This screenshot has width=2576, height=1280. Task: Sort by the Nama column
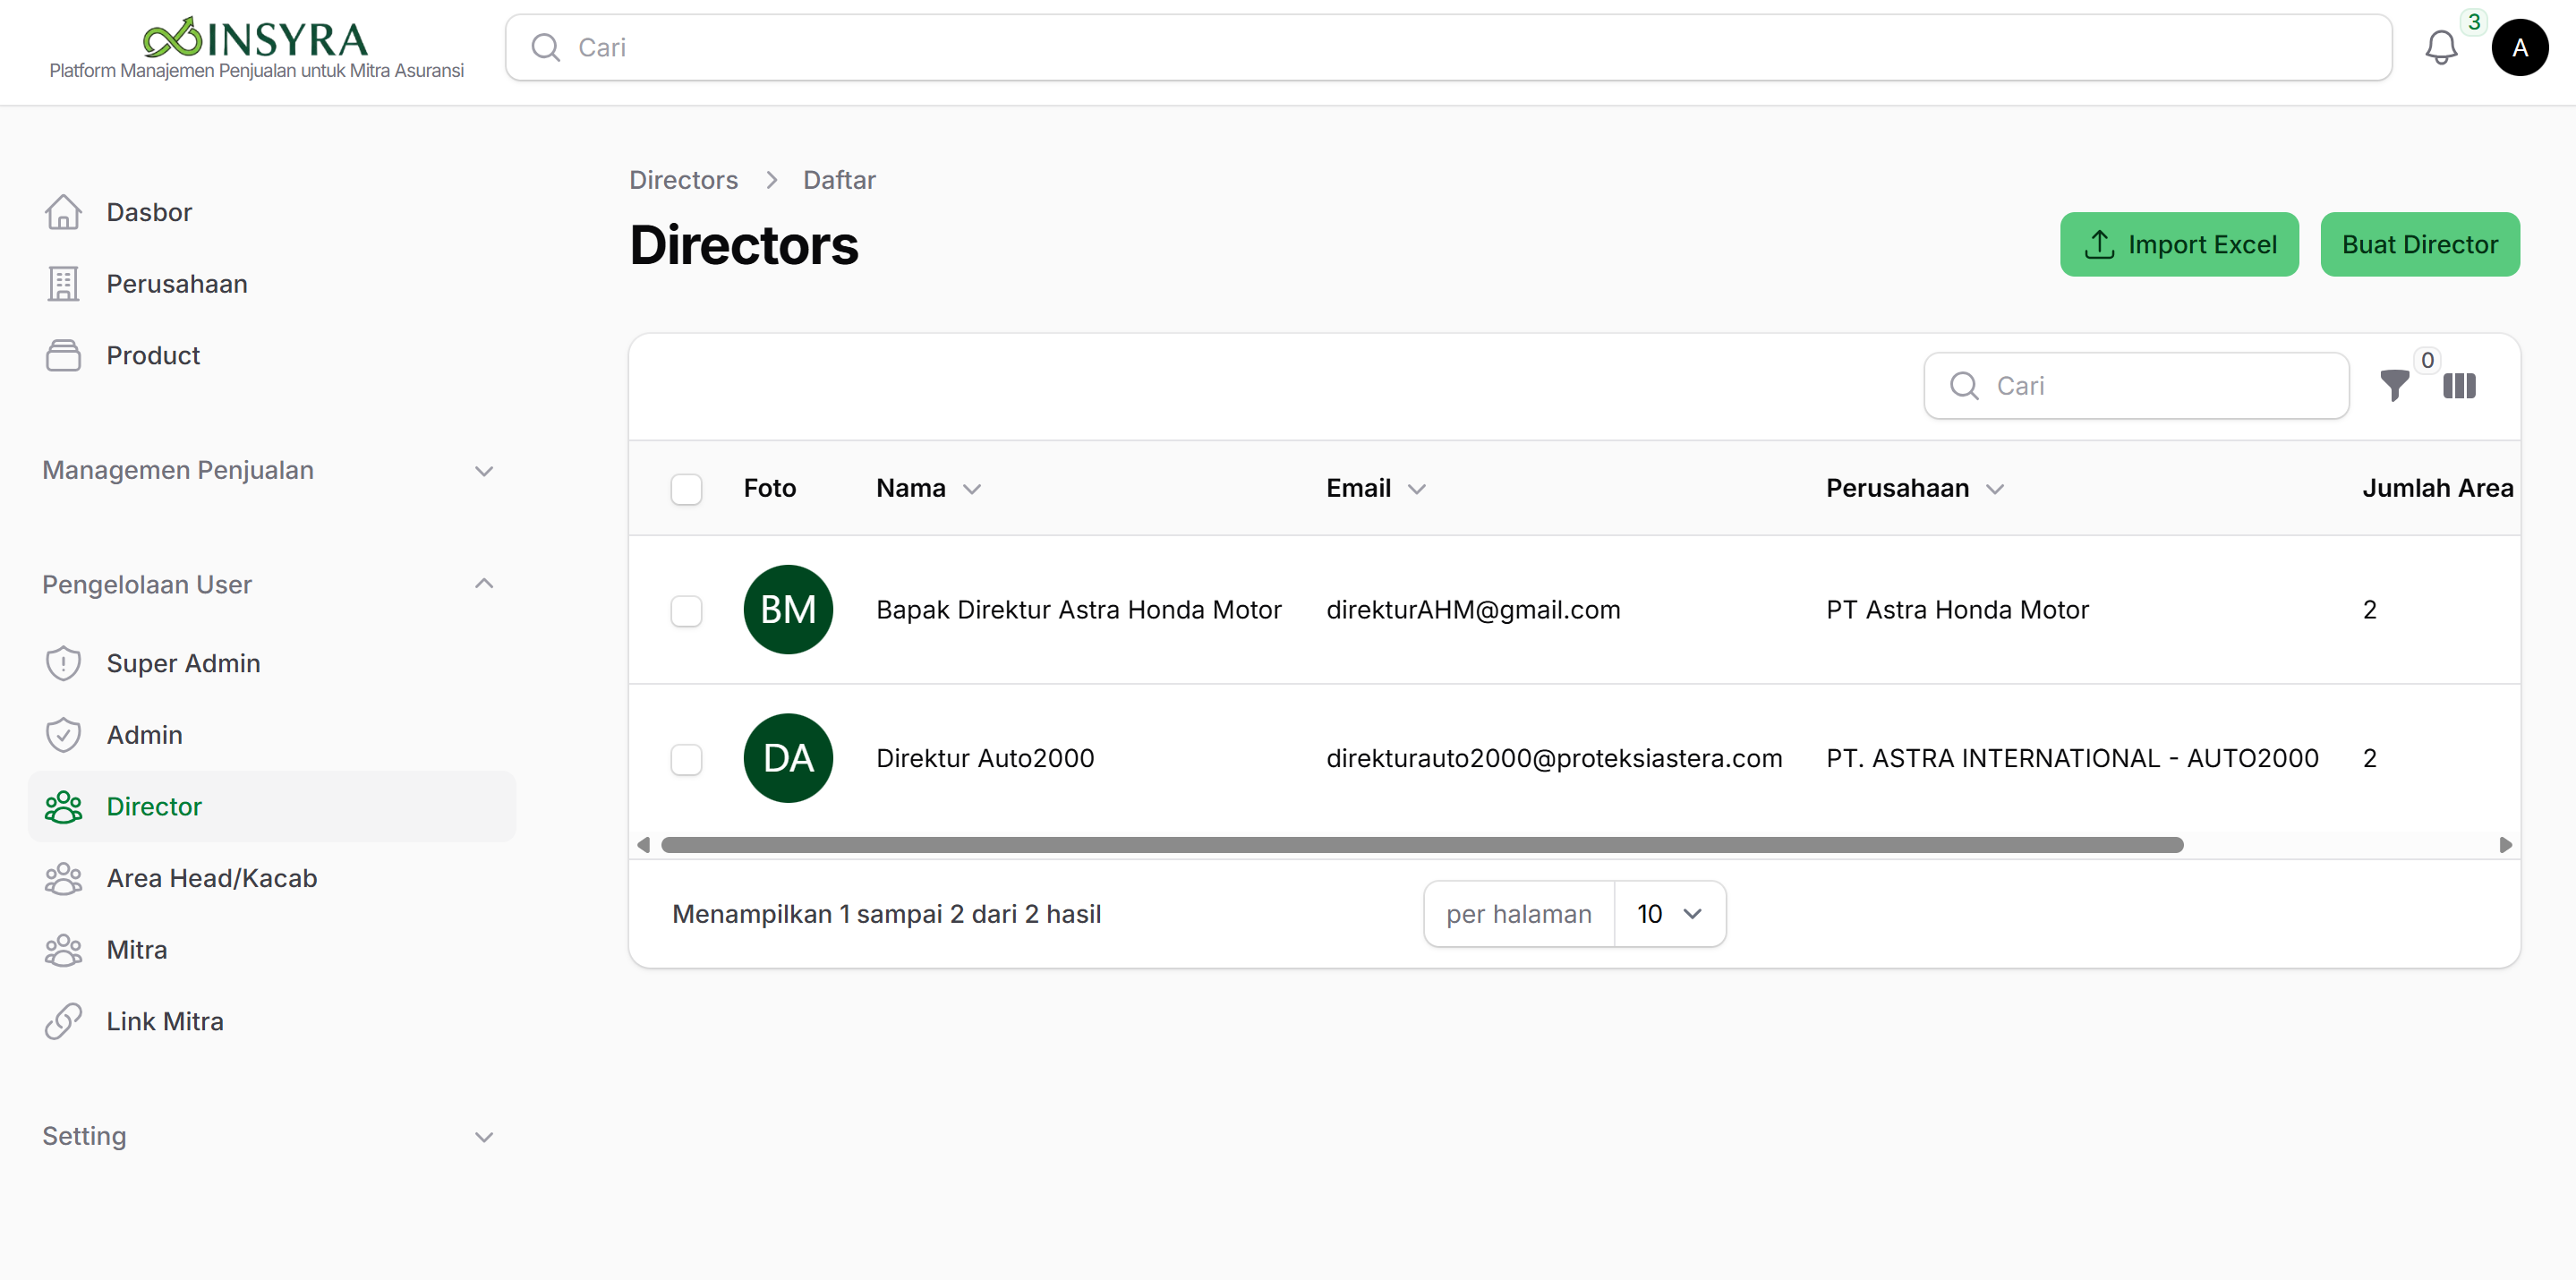pos(928,488)
